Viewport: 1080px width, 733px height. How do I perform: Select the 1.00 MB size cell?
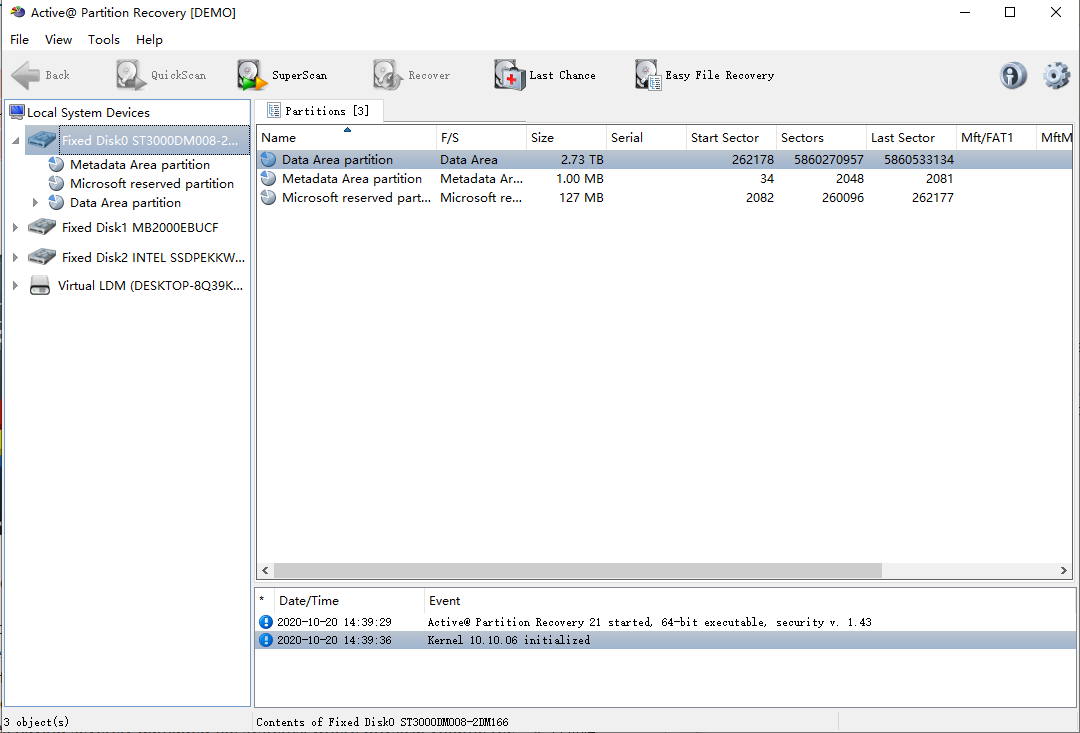click(580, 179)
